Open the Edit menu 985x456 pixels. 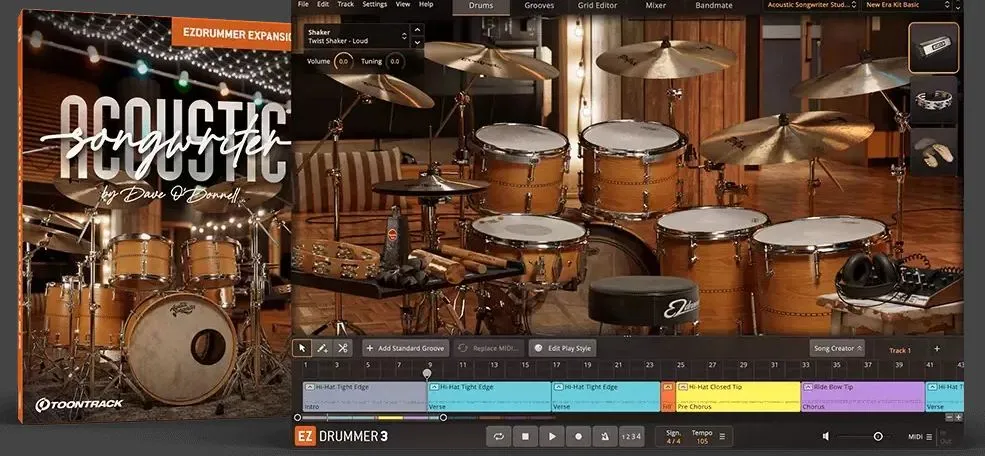323,4
